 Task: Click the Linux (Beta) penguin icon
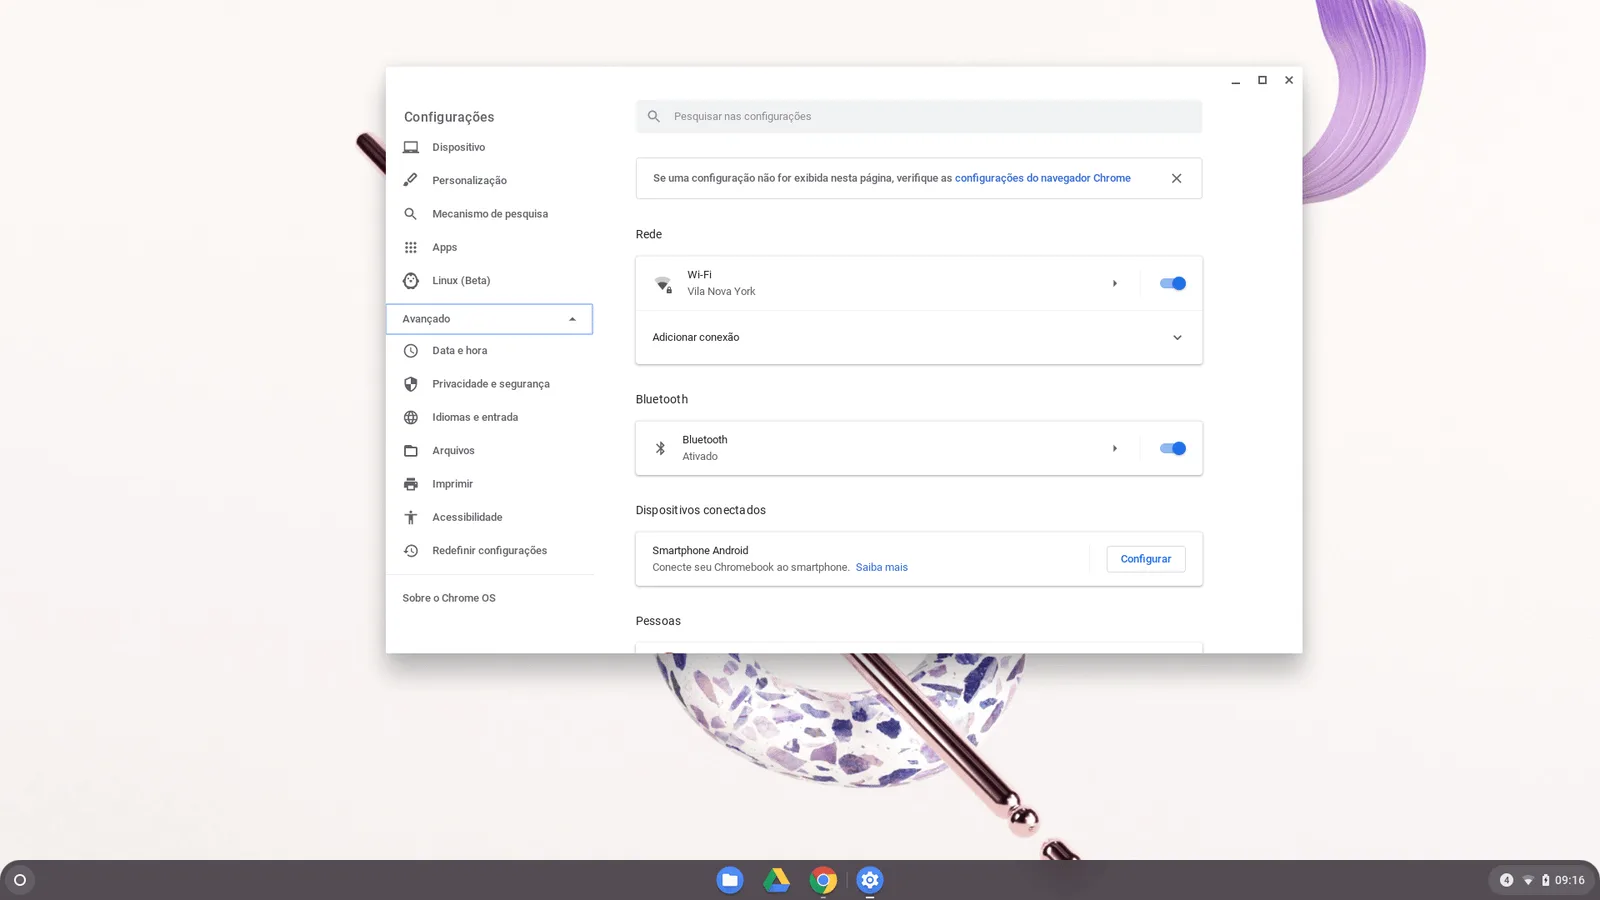click(x=410, y=281)
